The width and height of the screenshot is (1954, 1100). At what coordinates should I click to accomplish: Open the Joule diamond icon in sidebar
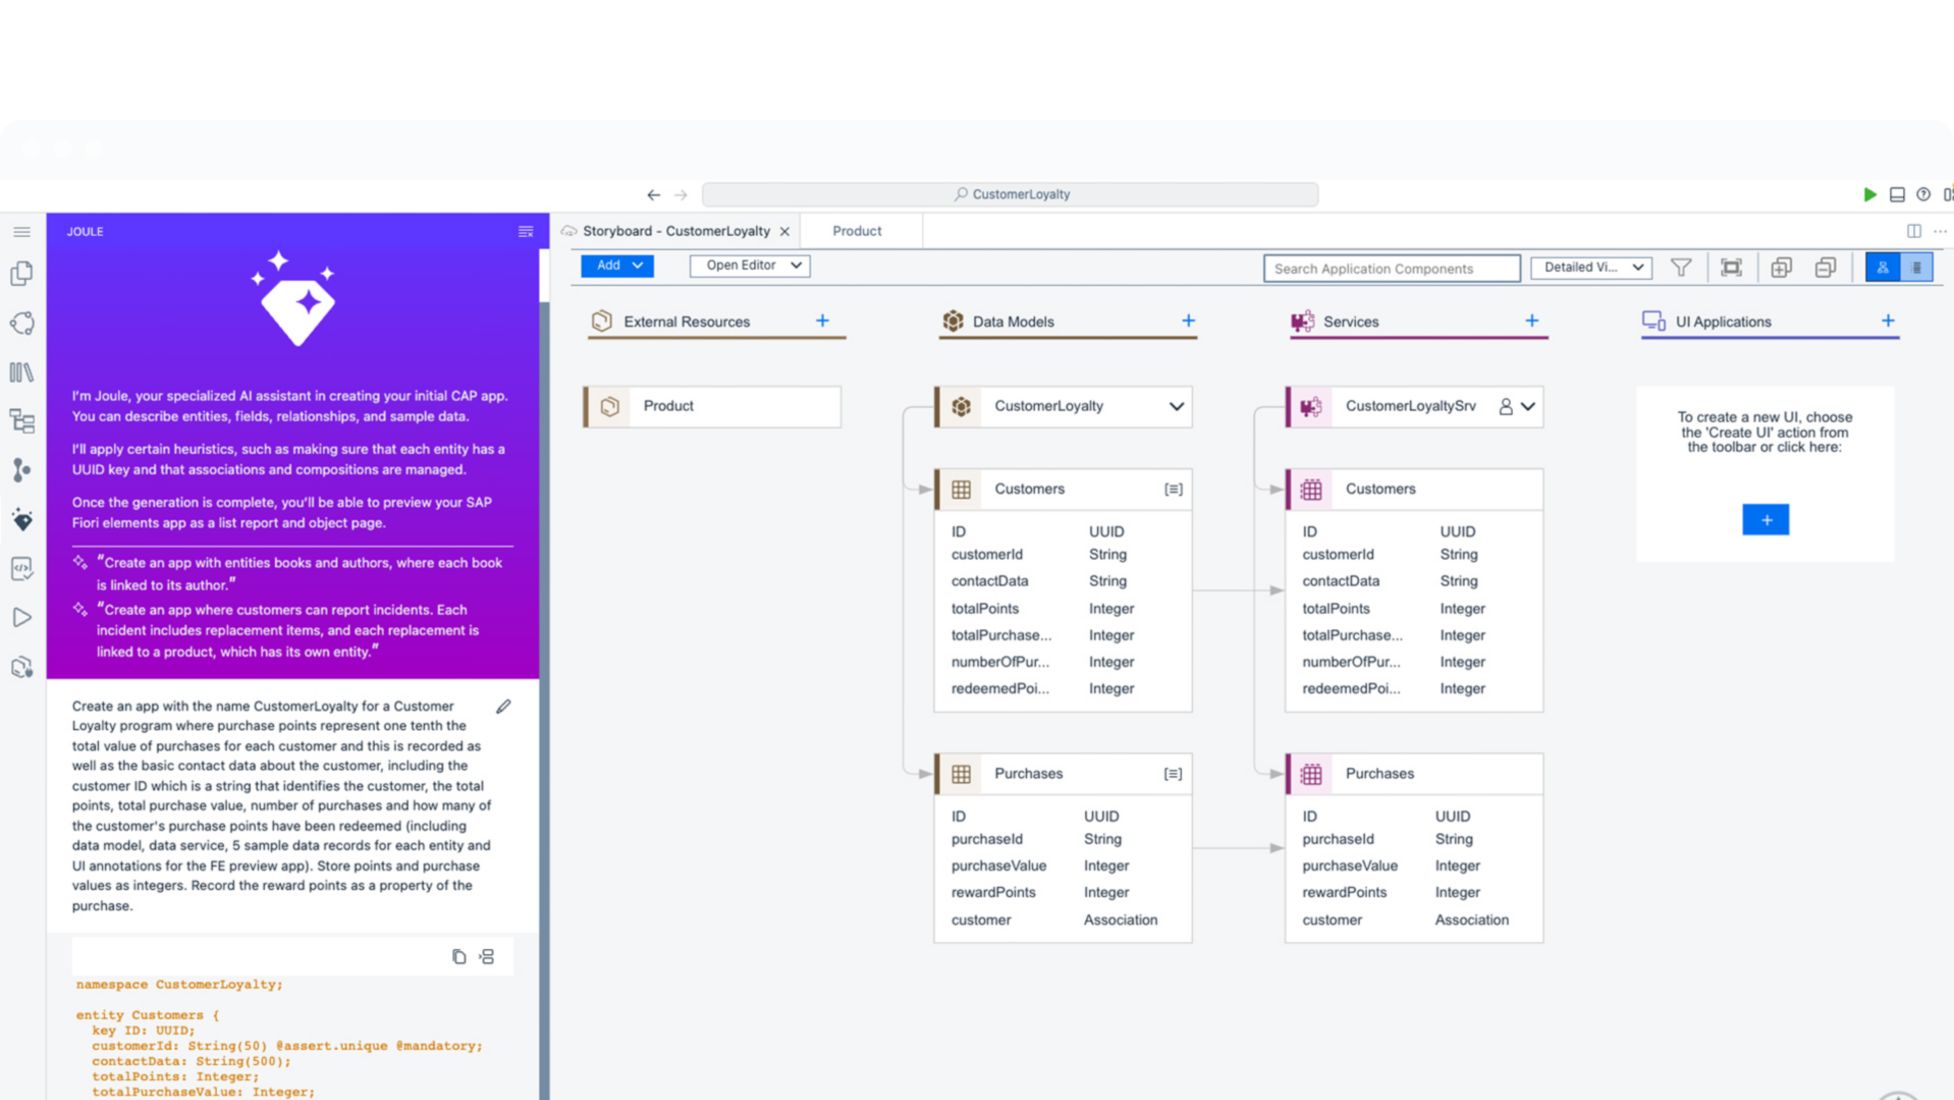coord(22,520)
